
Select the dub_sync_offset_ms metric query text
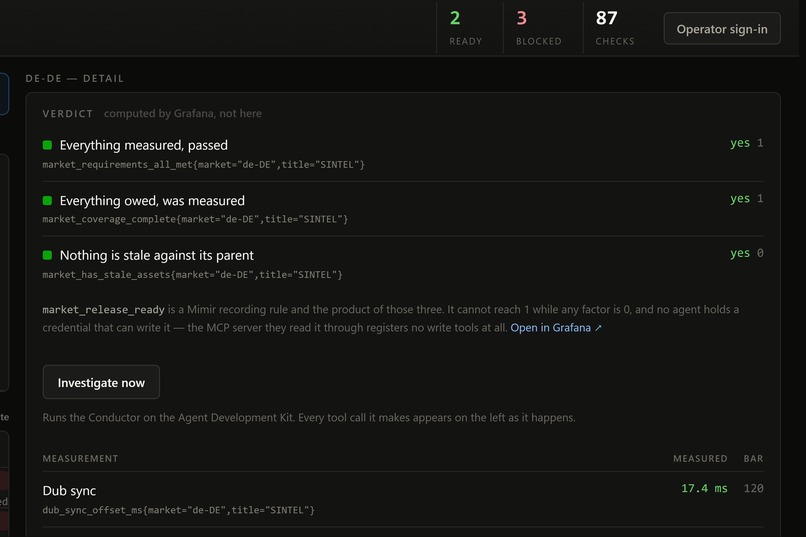[178, 510]
